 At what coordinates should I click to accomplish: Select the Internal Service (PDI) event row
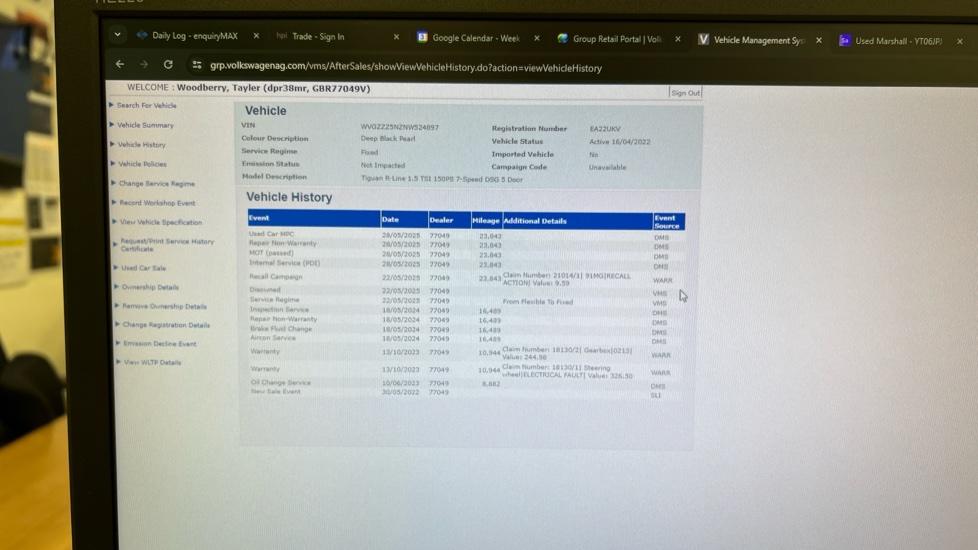click(466, 264)
